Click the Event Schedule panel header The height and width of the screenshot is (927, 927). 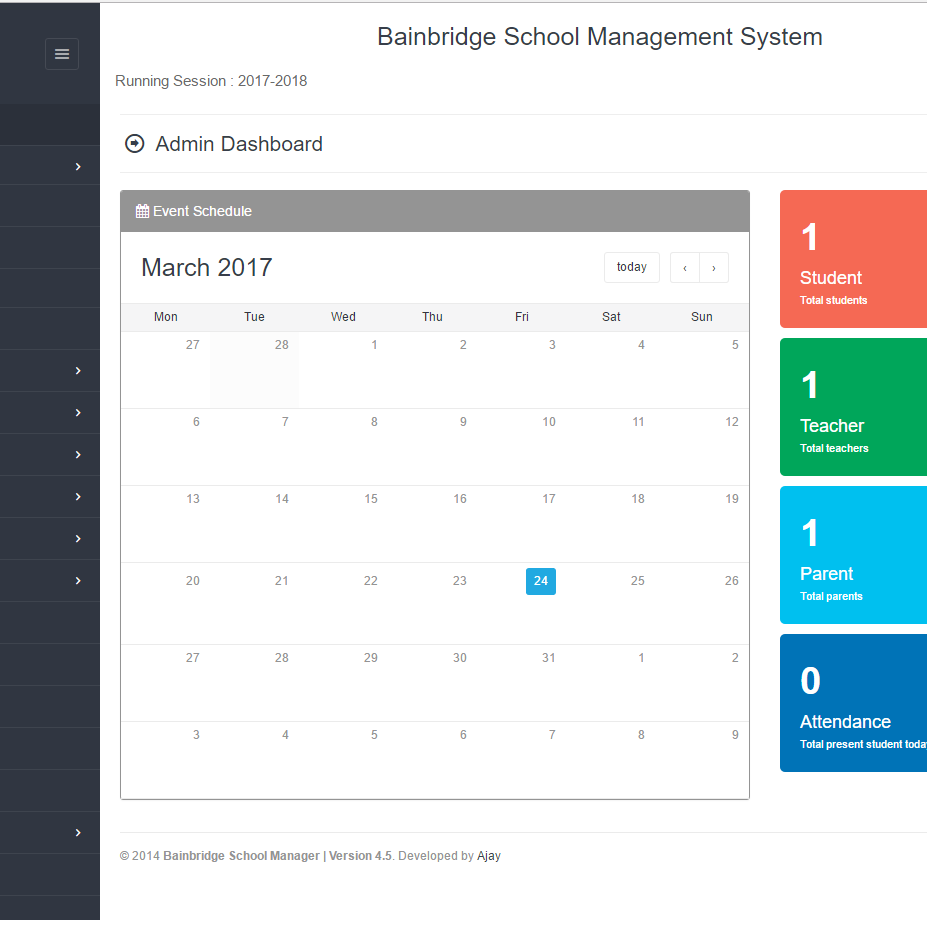pyautogui.click(x=434, y=211)
